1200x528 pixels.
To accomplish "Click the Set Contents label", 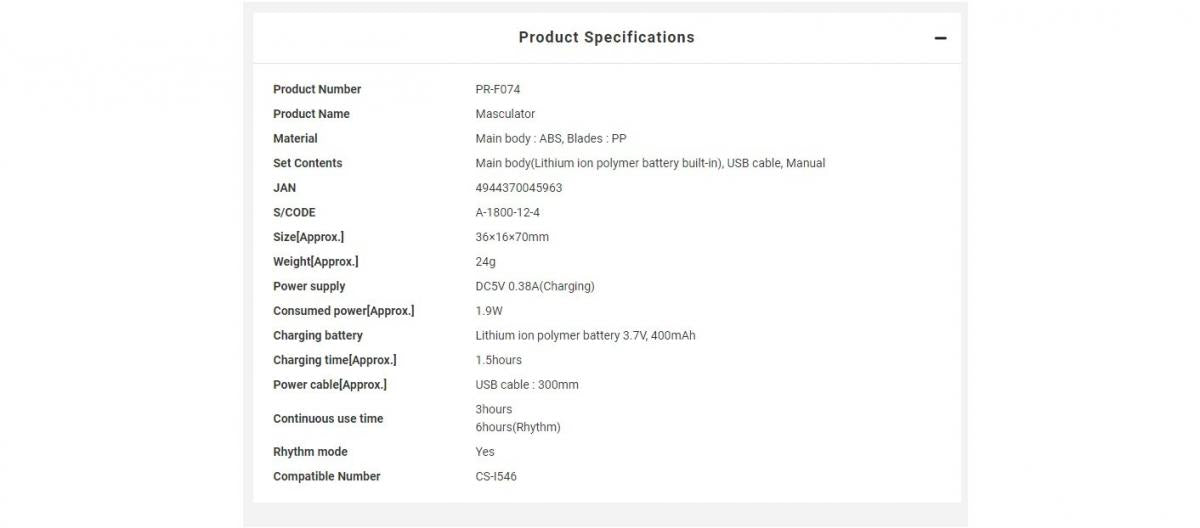I will click(x=307, y=163).
